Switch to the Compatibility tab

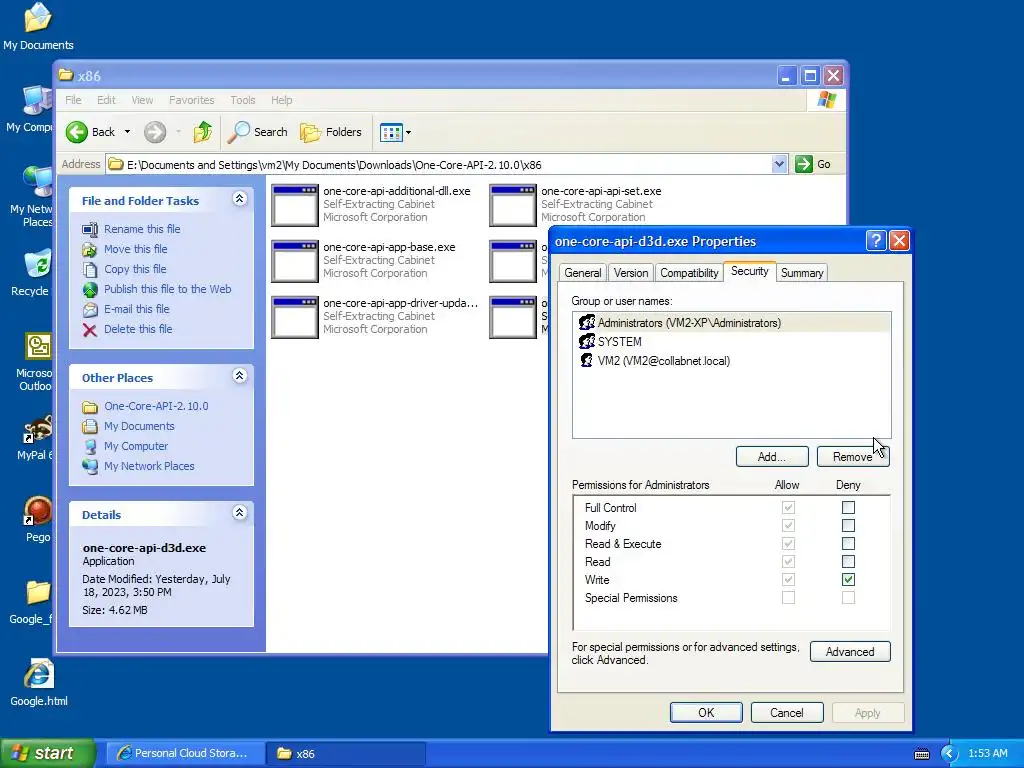coord(689,273)
